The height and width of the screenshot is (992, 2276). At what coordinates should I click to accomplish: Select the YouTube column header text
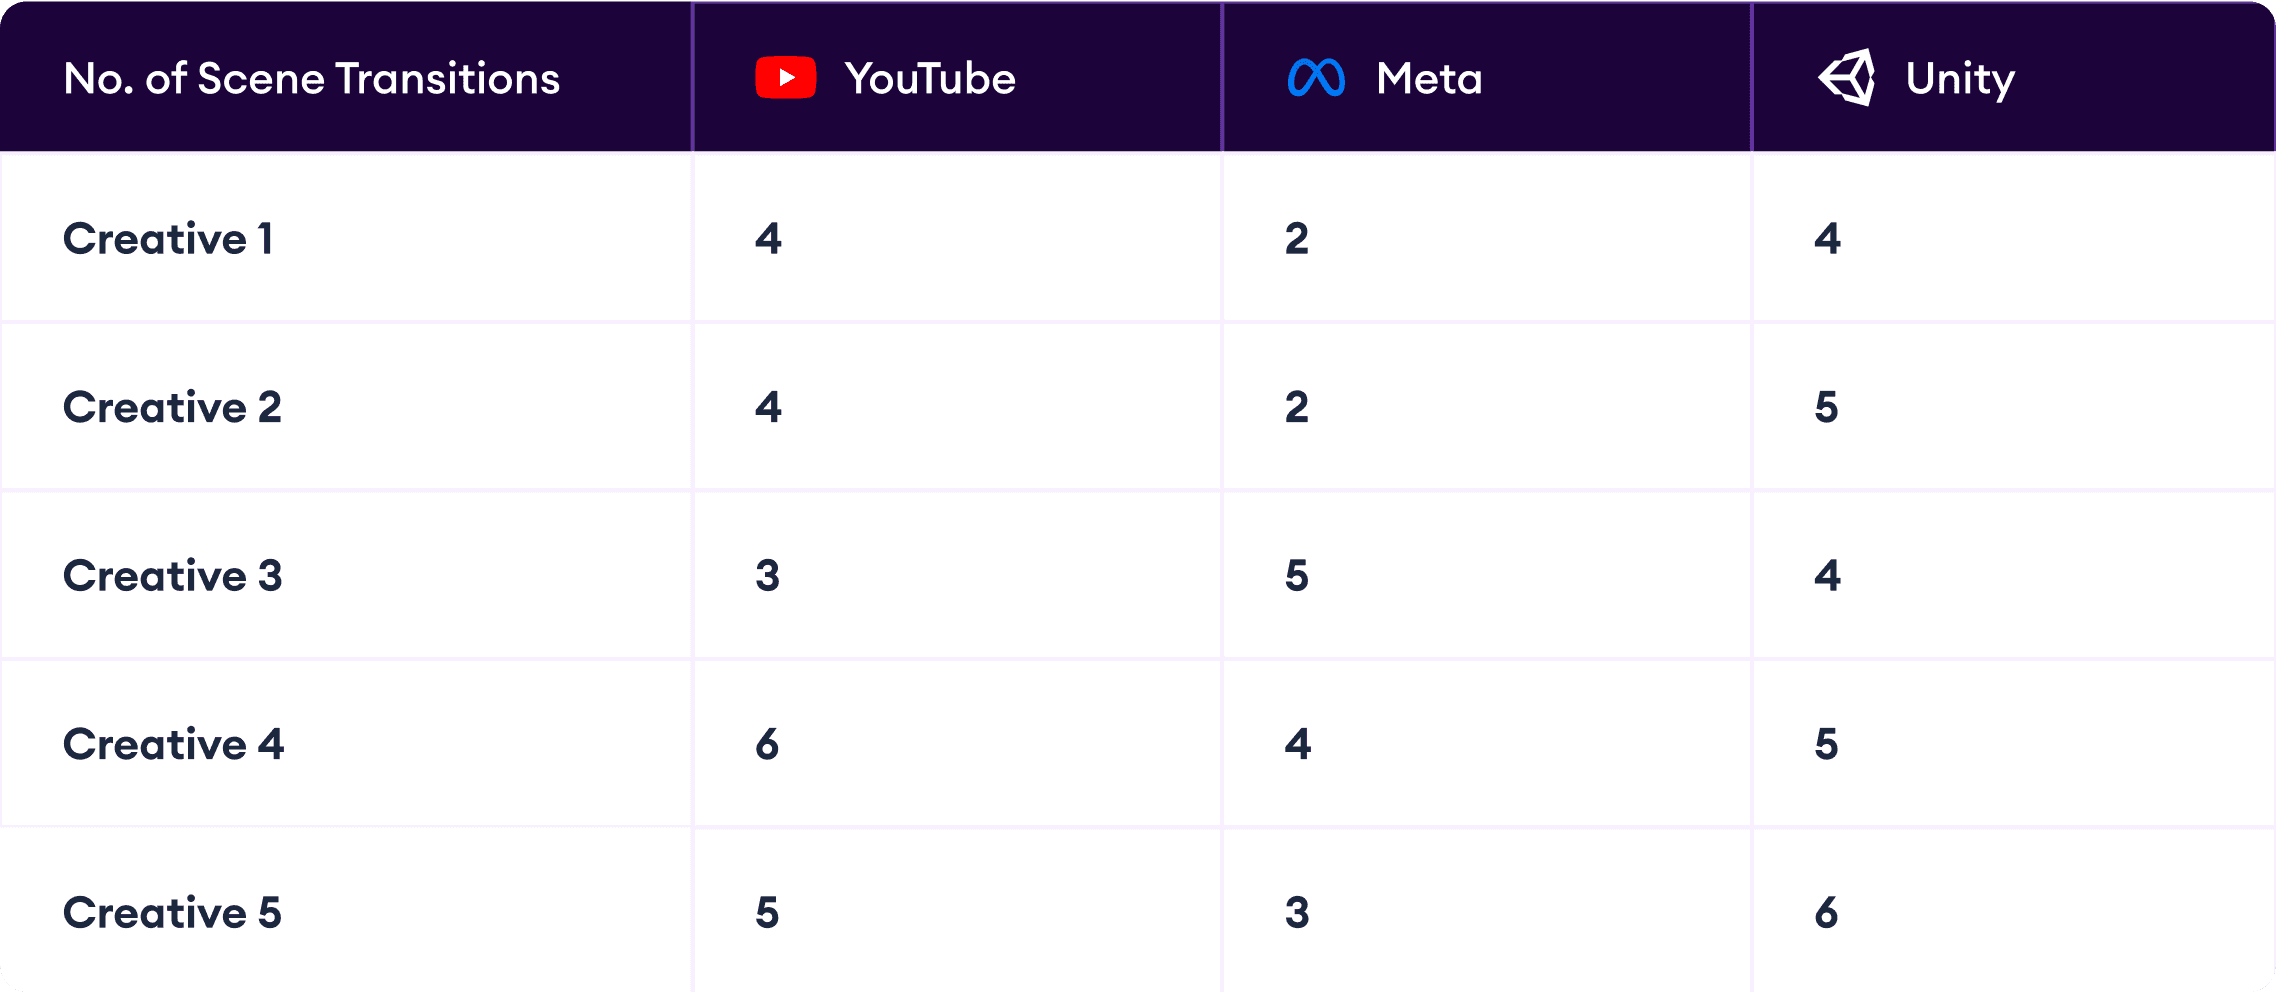[x=930, y=78]
